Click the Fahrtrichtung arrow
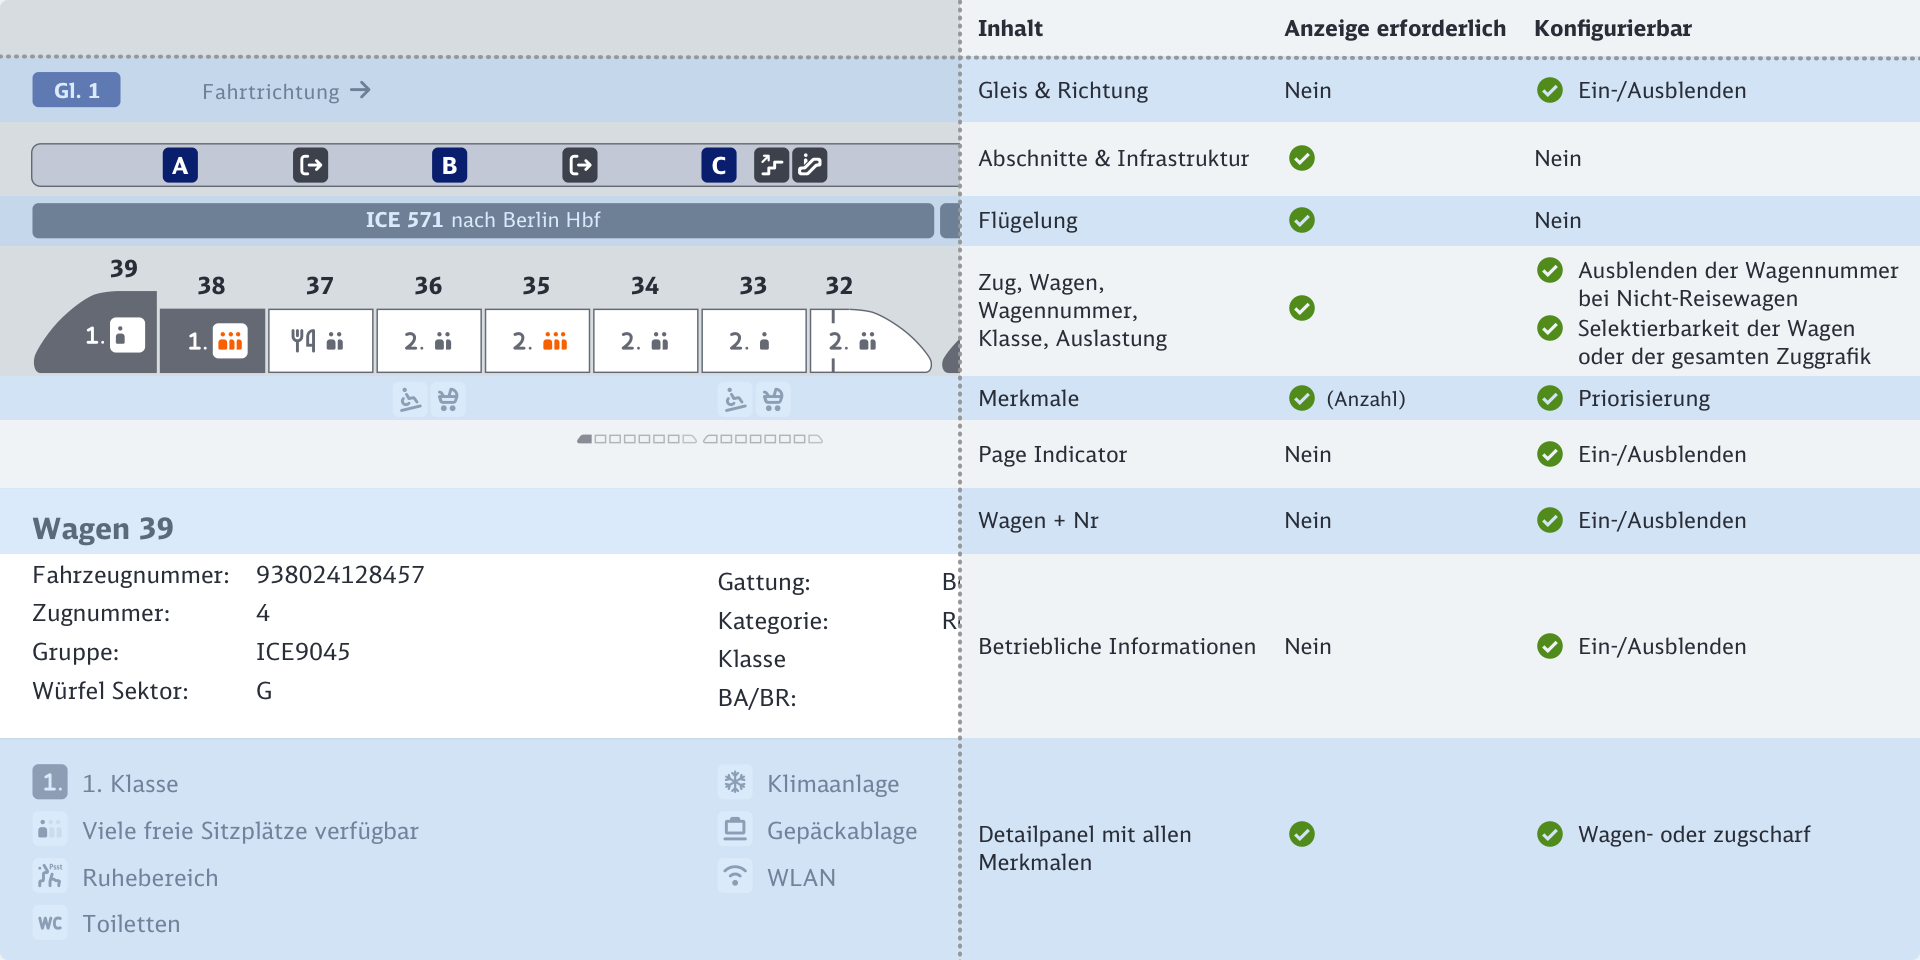This screenshot has width=1920, height=960. tap(361, 90)
